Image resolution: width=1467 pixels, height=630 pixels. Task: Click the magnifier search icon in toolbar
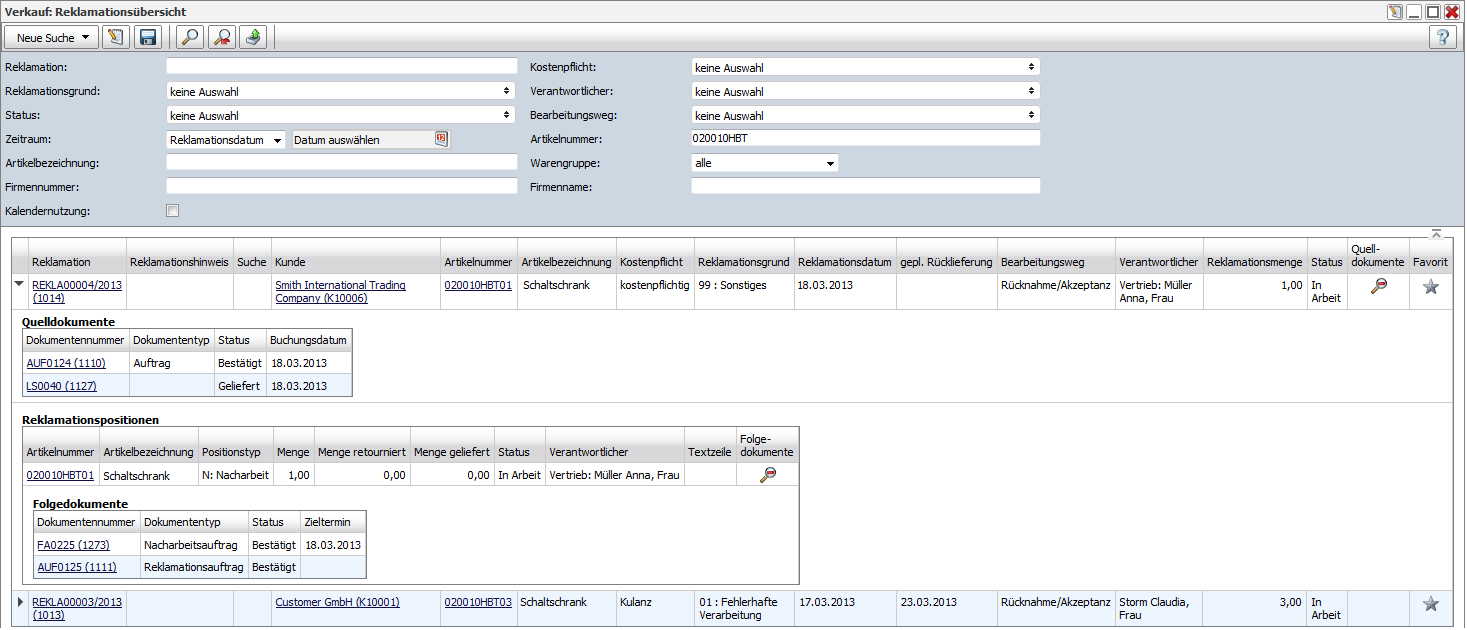click(x=189, y=38)
